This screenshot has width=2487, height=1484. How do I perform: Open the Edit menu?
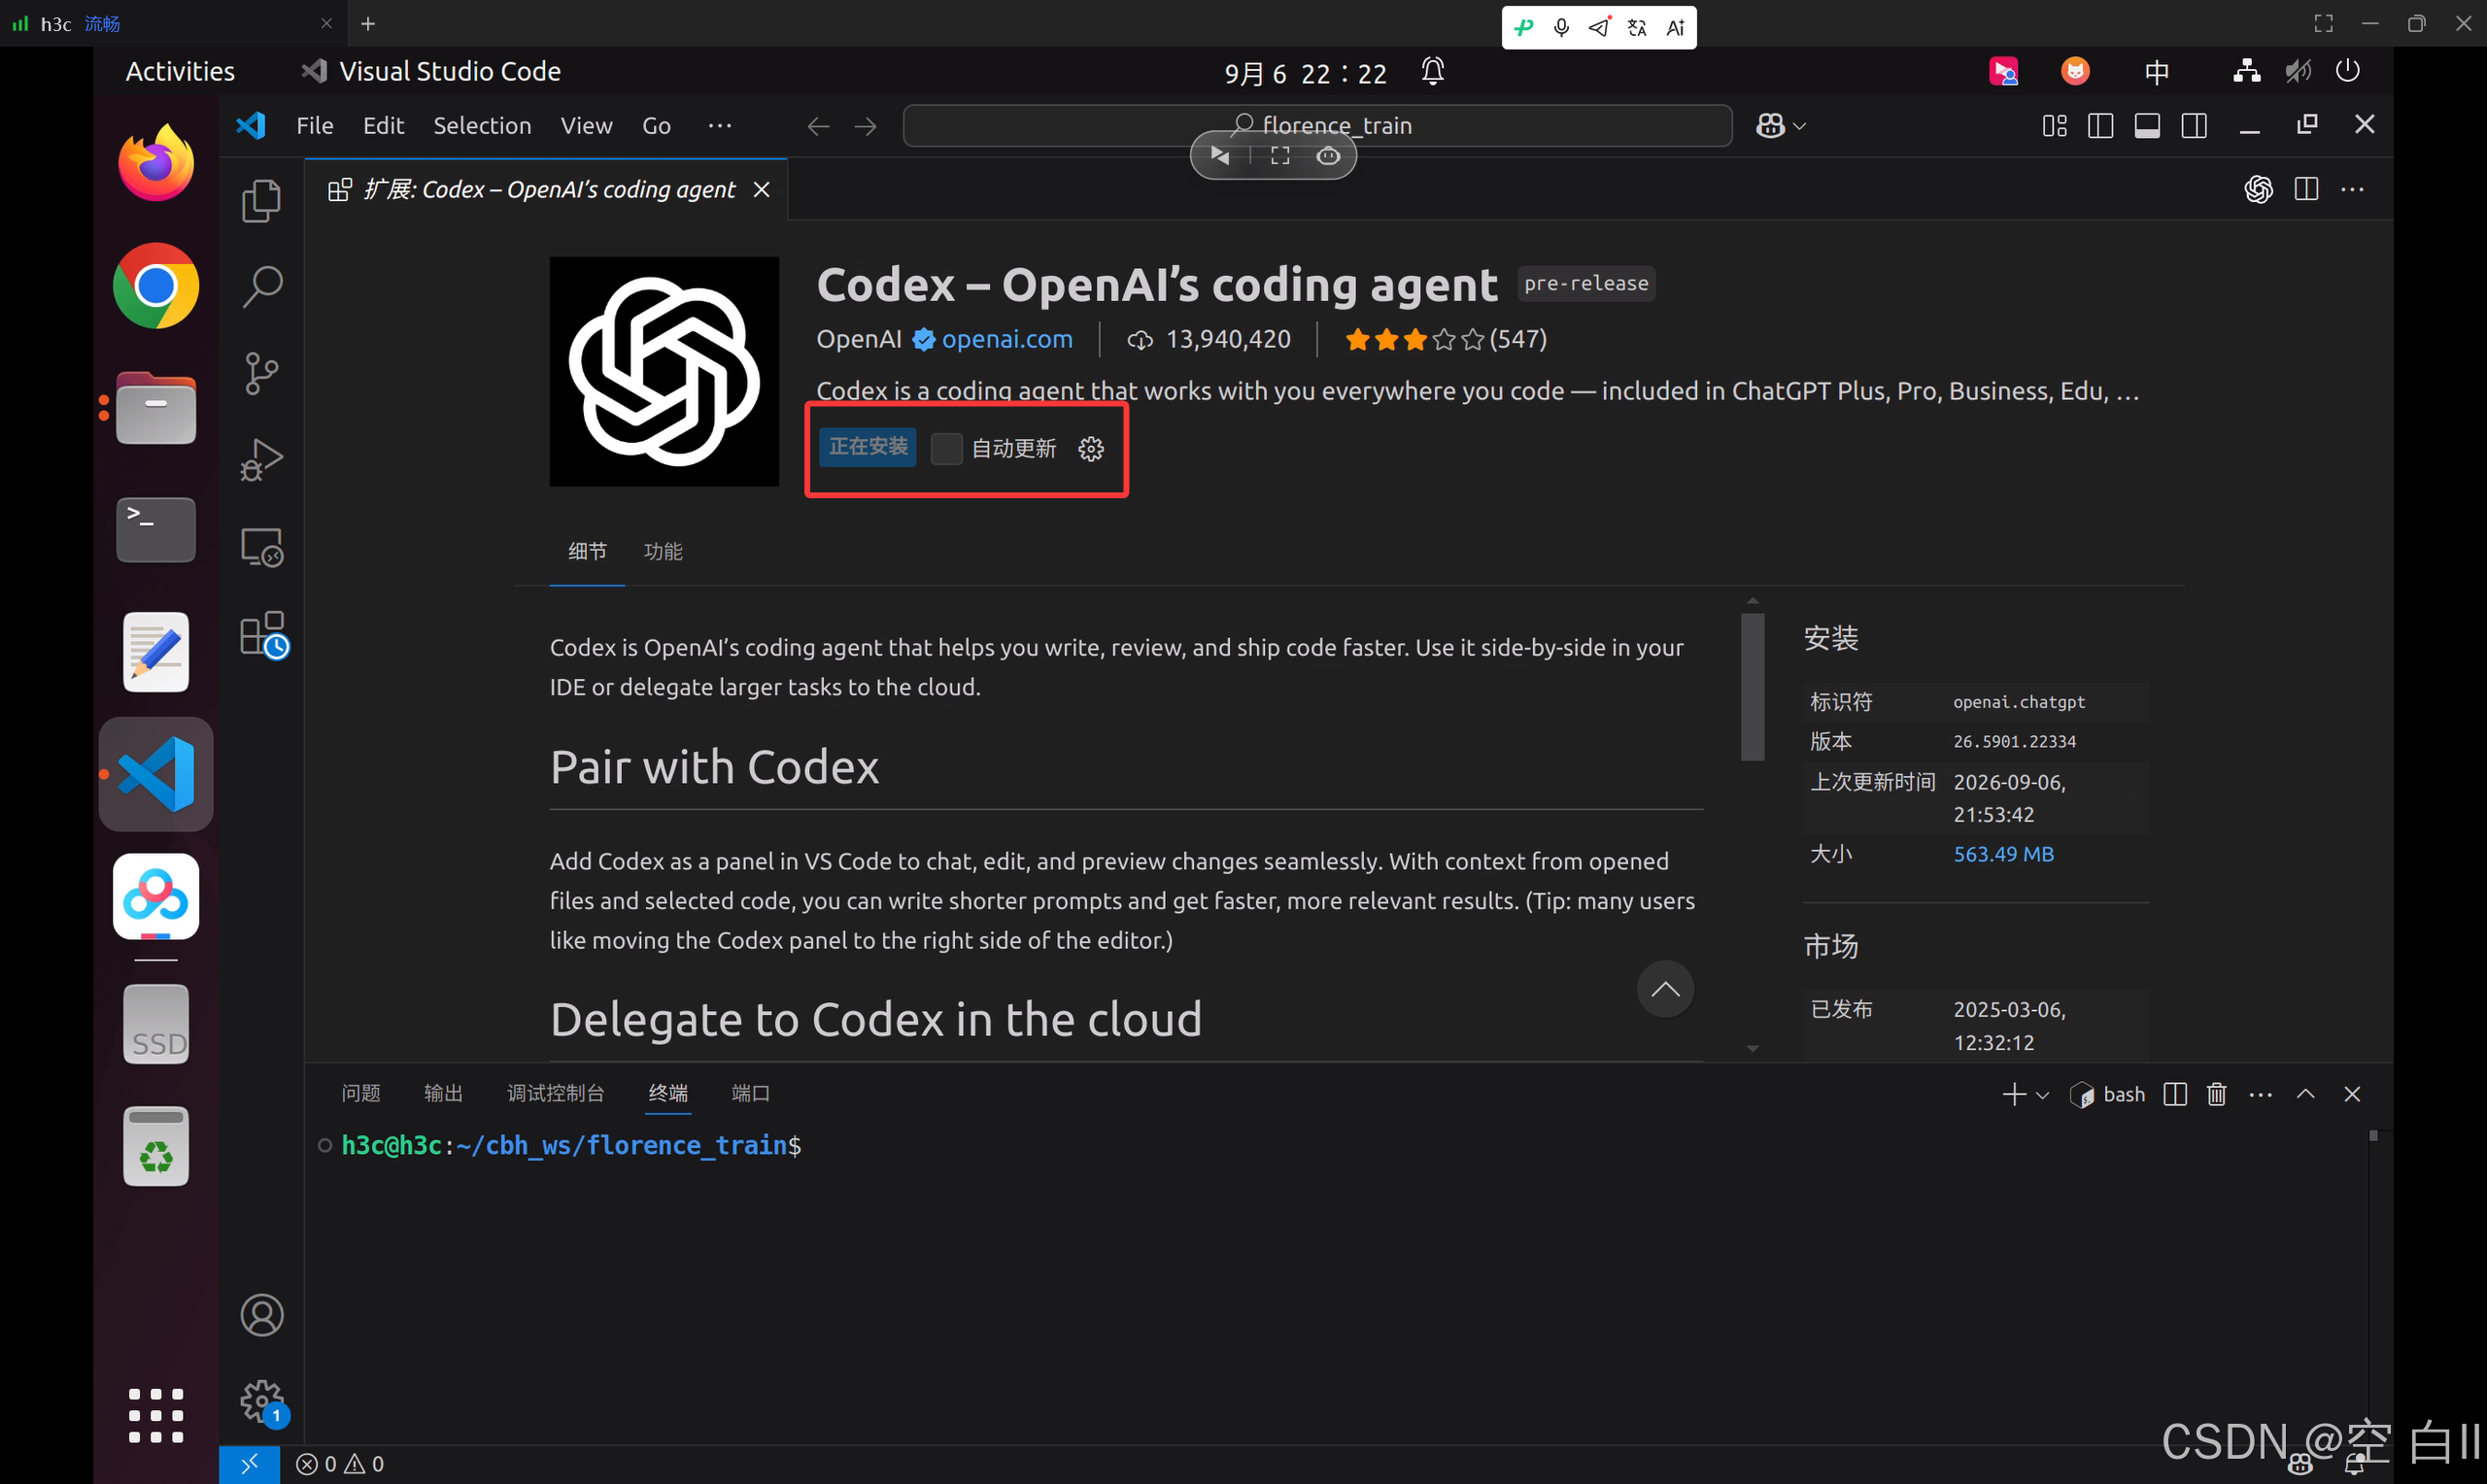[x=383, y=126]
